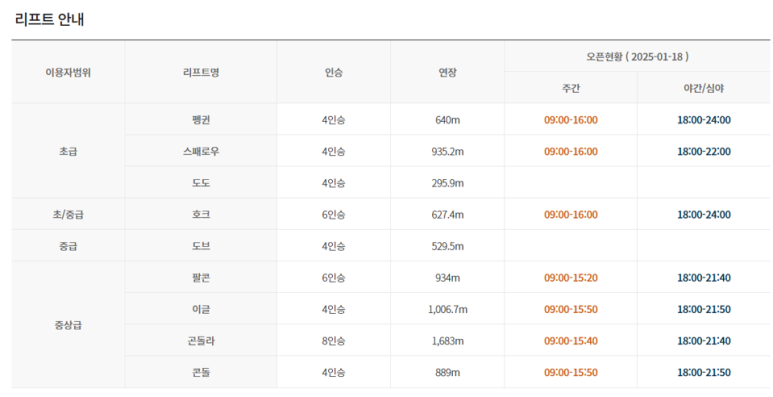Image resolution: width=773 pixels, height=397 pixels.
Task: Click the 호크 lift name
Action: click(x=201, y=215)
